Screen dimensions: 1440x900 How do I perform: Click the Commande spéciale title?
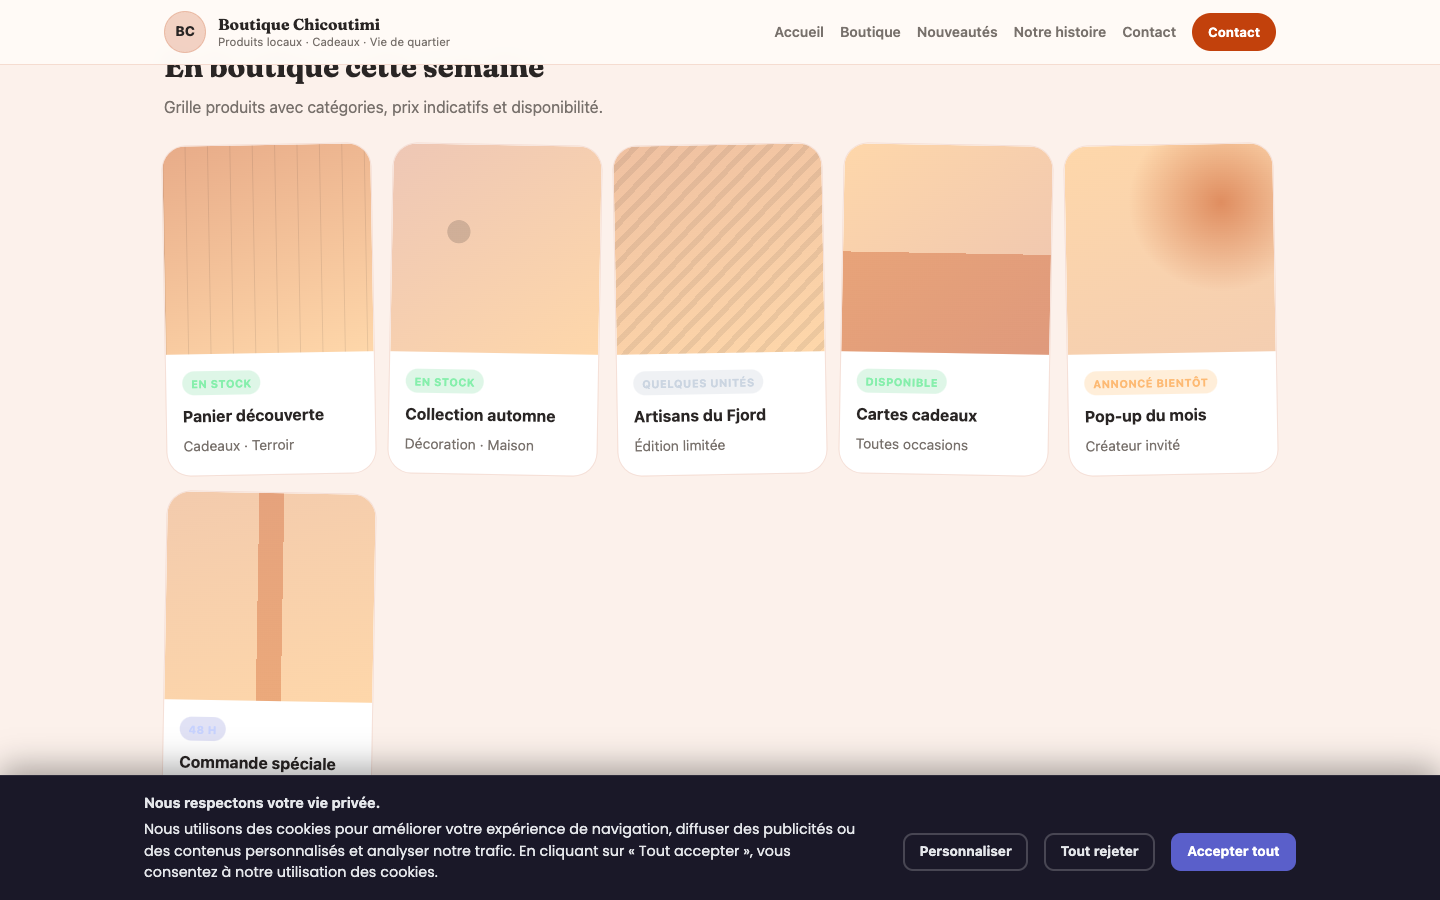(257, 763)
